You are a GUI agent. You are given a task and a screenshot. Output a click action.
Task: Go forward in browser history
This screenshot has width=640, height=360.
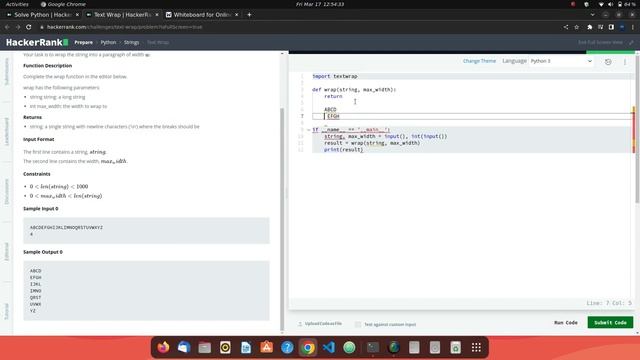pyautogui.click(x=18, y=27)
